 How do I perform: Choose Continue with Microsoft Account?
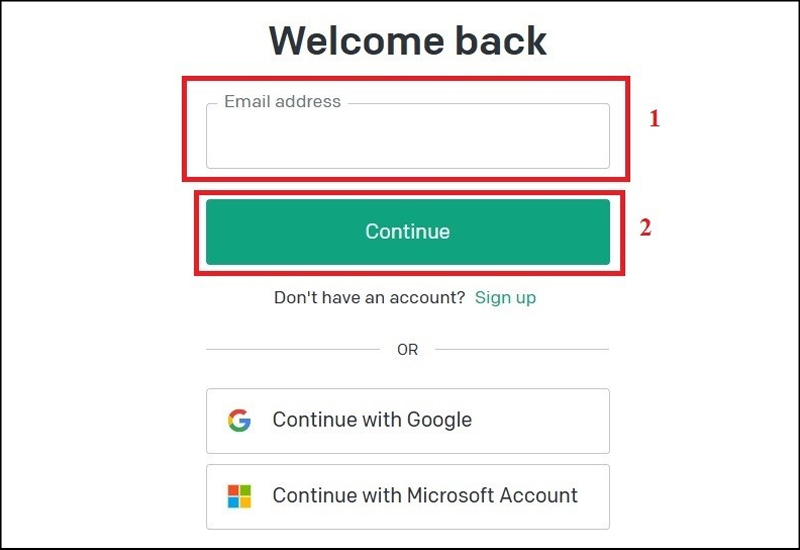(408, 497)
